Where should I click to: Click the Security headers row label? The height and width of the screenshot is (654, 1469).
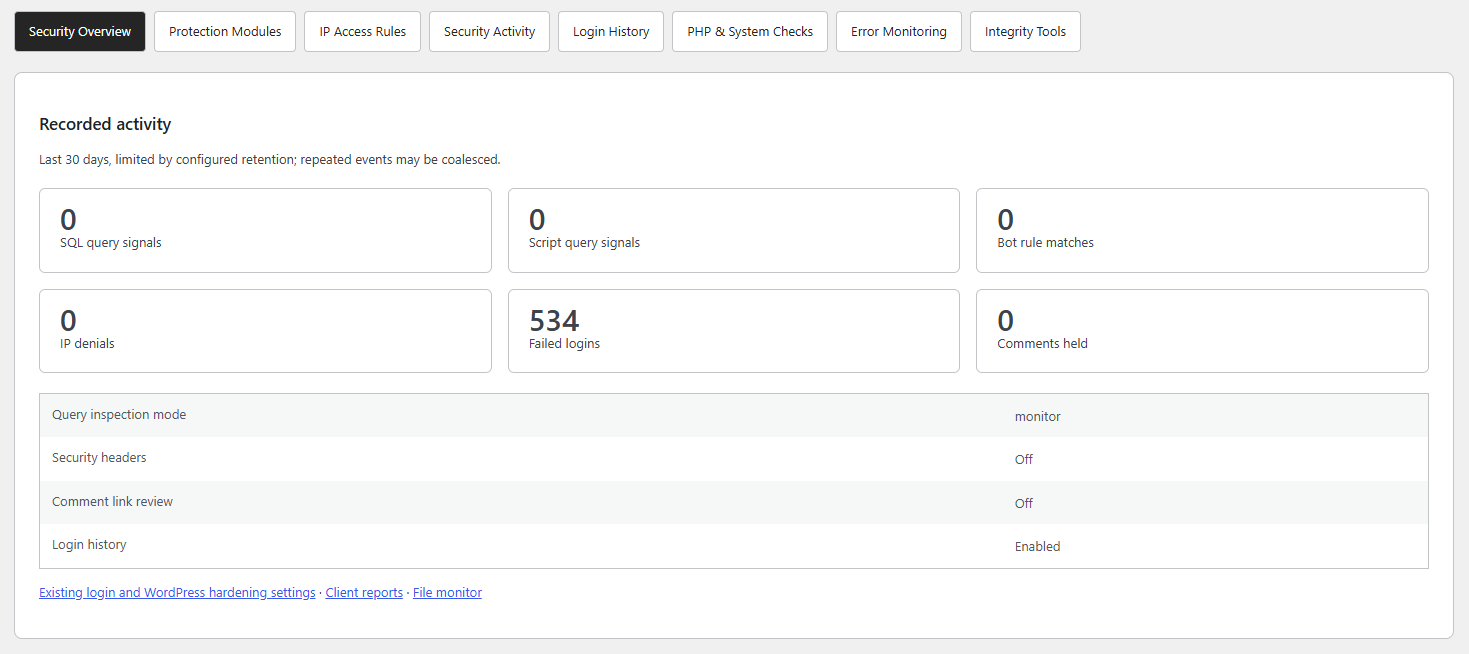click(99, 457)
